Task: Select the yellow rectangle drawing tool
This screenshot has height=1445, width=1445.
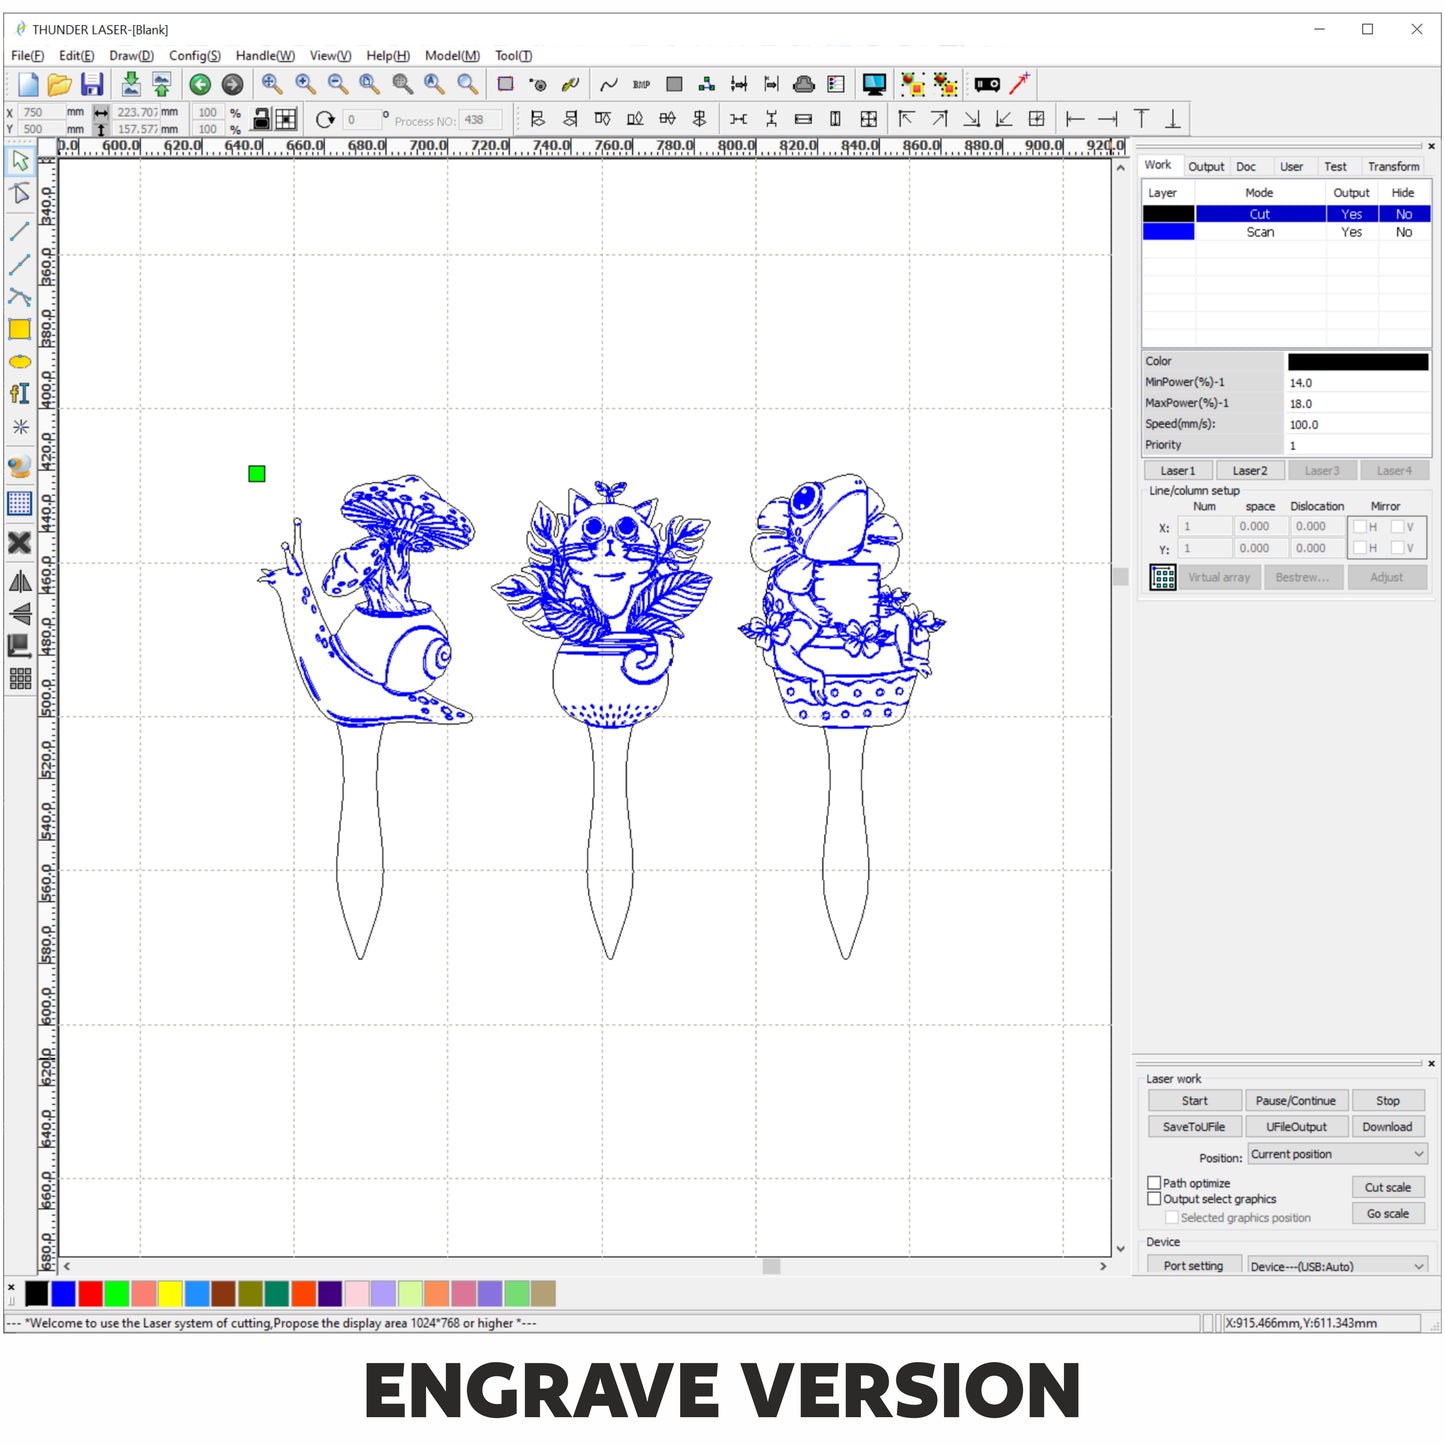Action: tap(19, 329)
